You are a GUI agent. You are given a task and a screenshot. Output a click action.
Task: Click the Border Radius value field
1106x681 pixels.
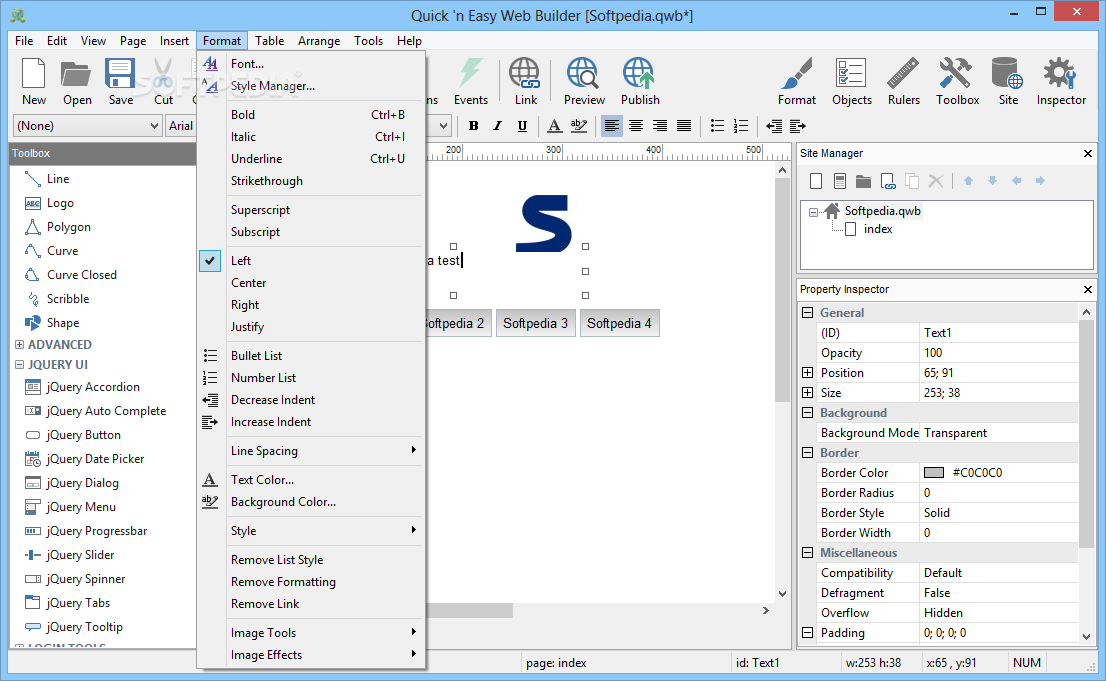999,493
